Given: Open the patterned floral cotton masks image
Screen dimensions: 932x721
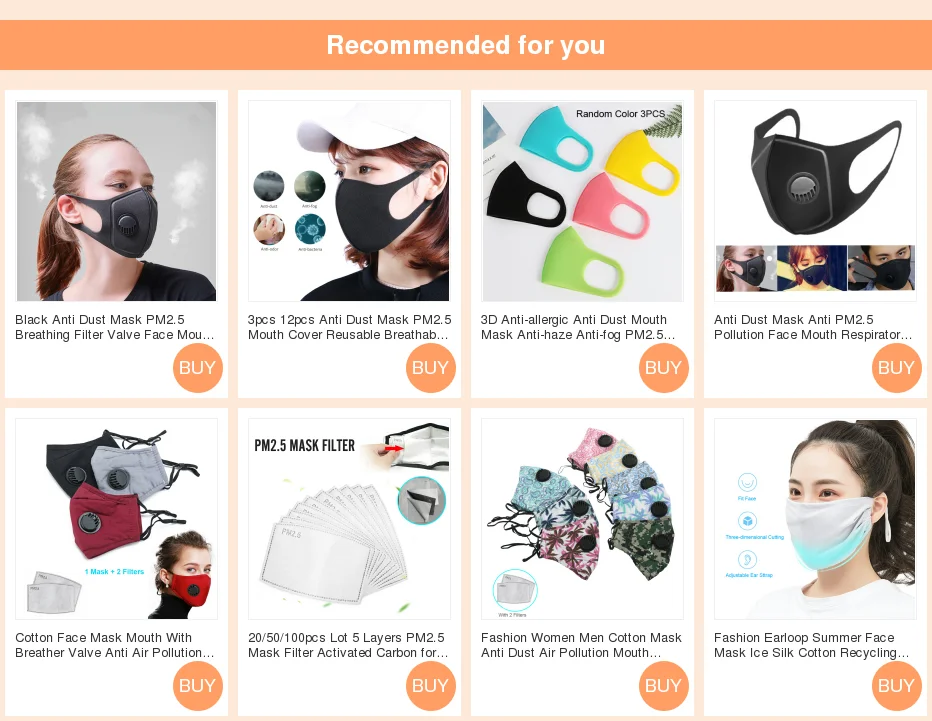Looking at the screenshot, I should pos(582,519).
